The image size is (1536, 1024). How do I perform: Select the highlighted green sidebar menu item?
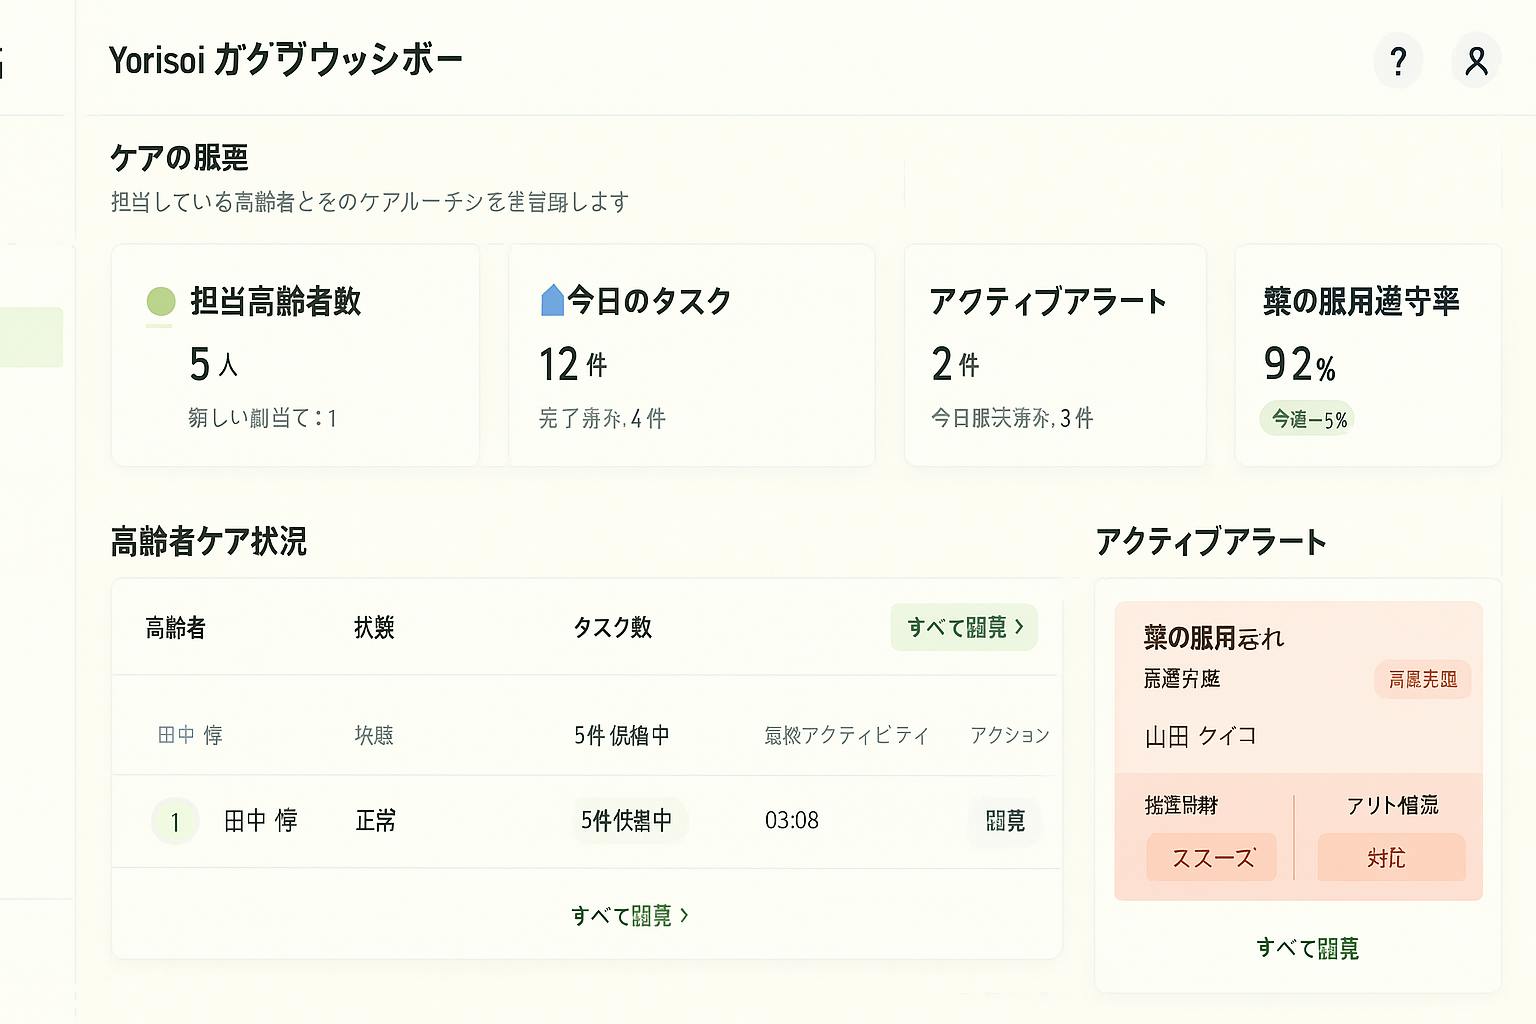point(31,337)
